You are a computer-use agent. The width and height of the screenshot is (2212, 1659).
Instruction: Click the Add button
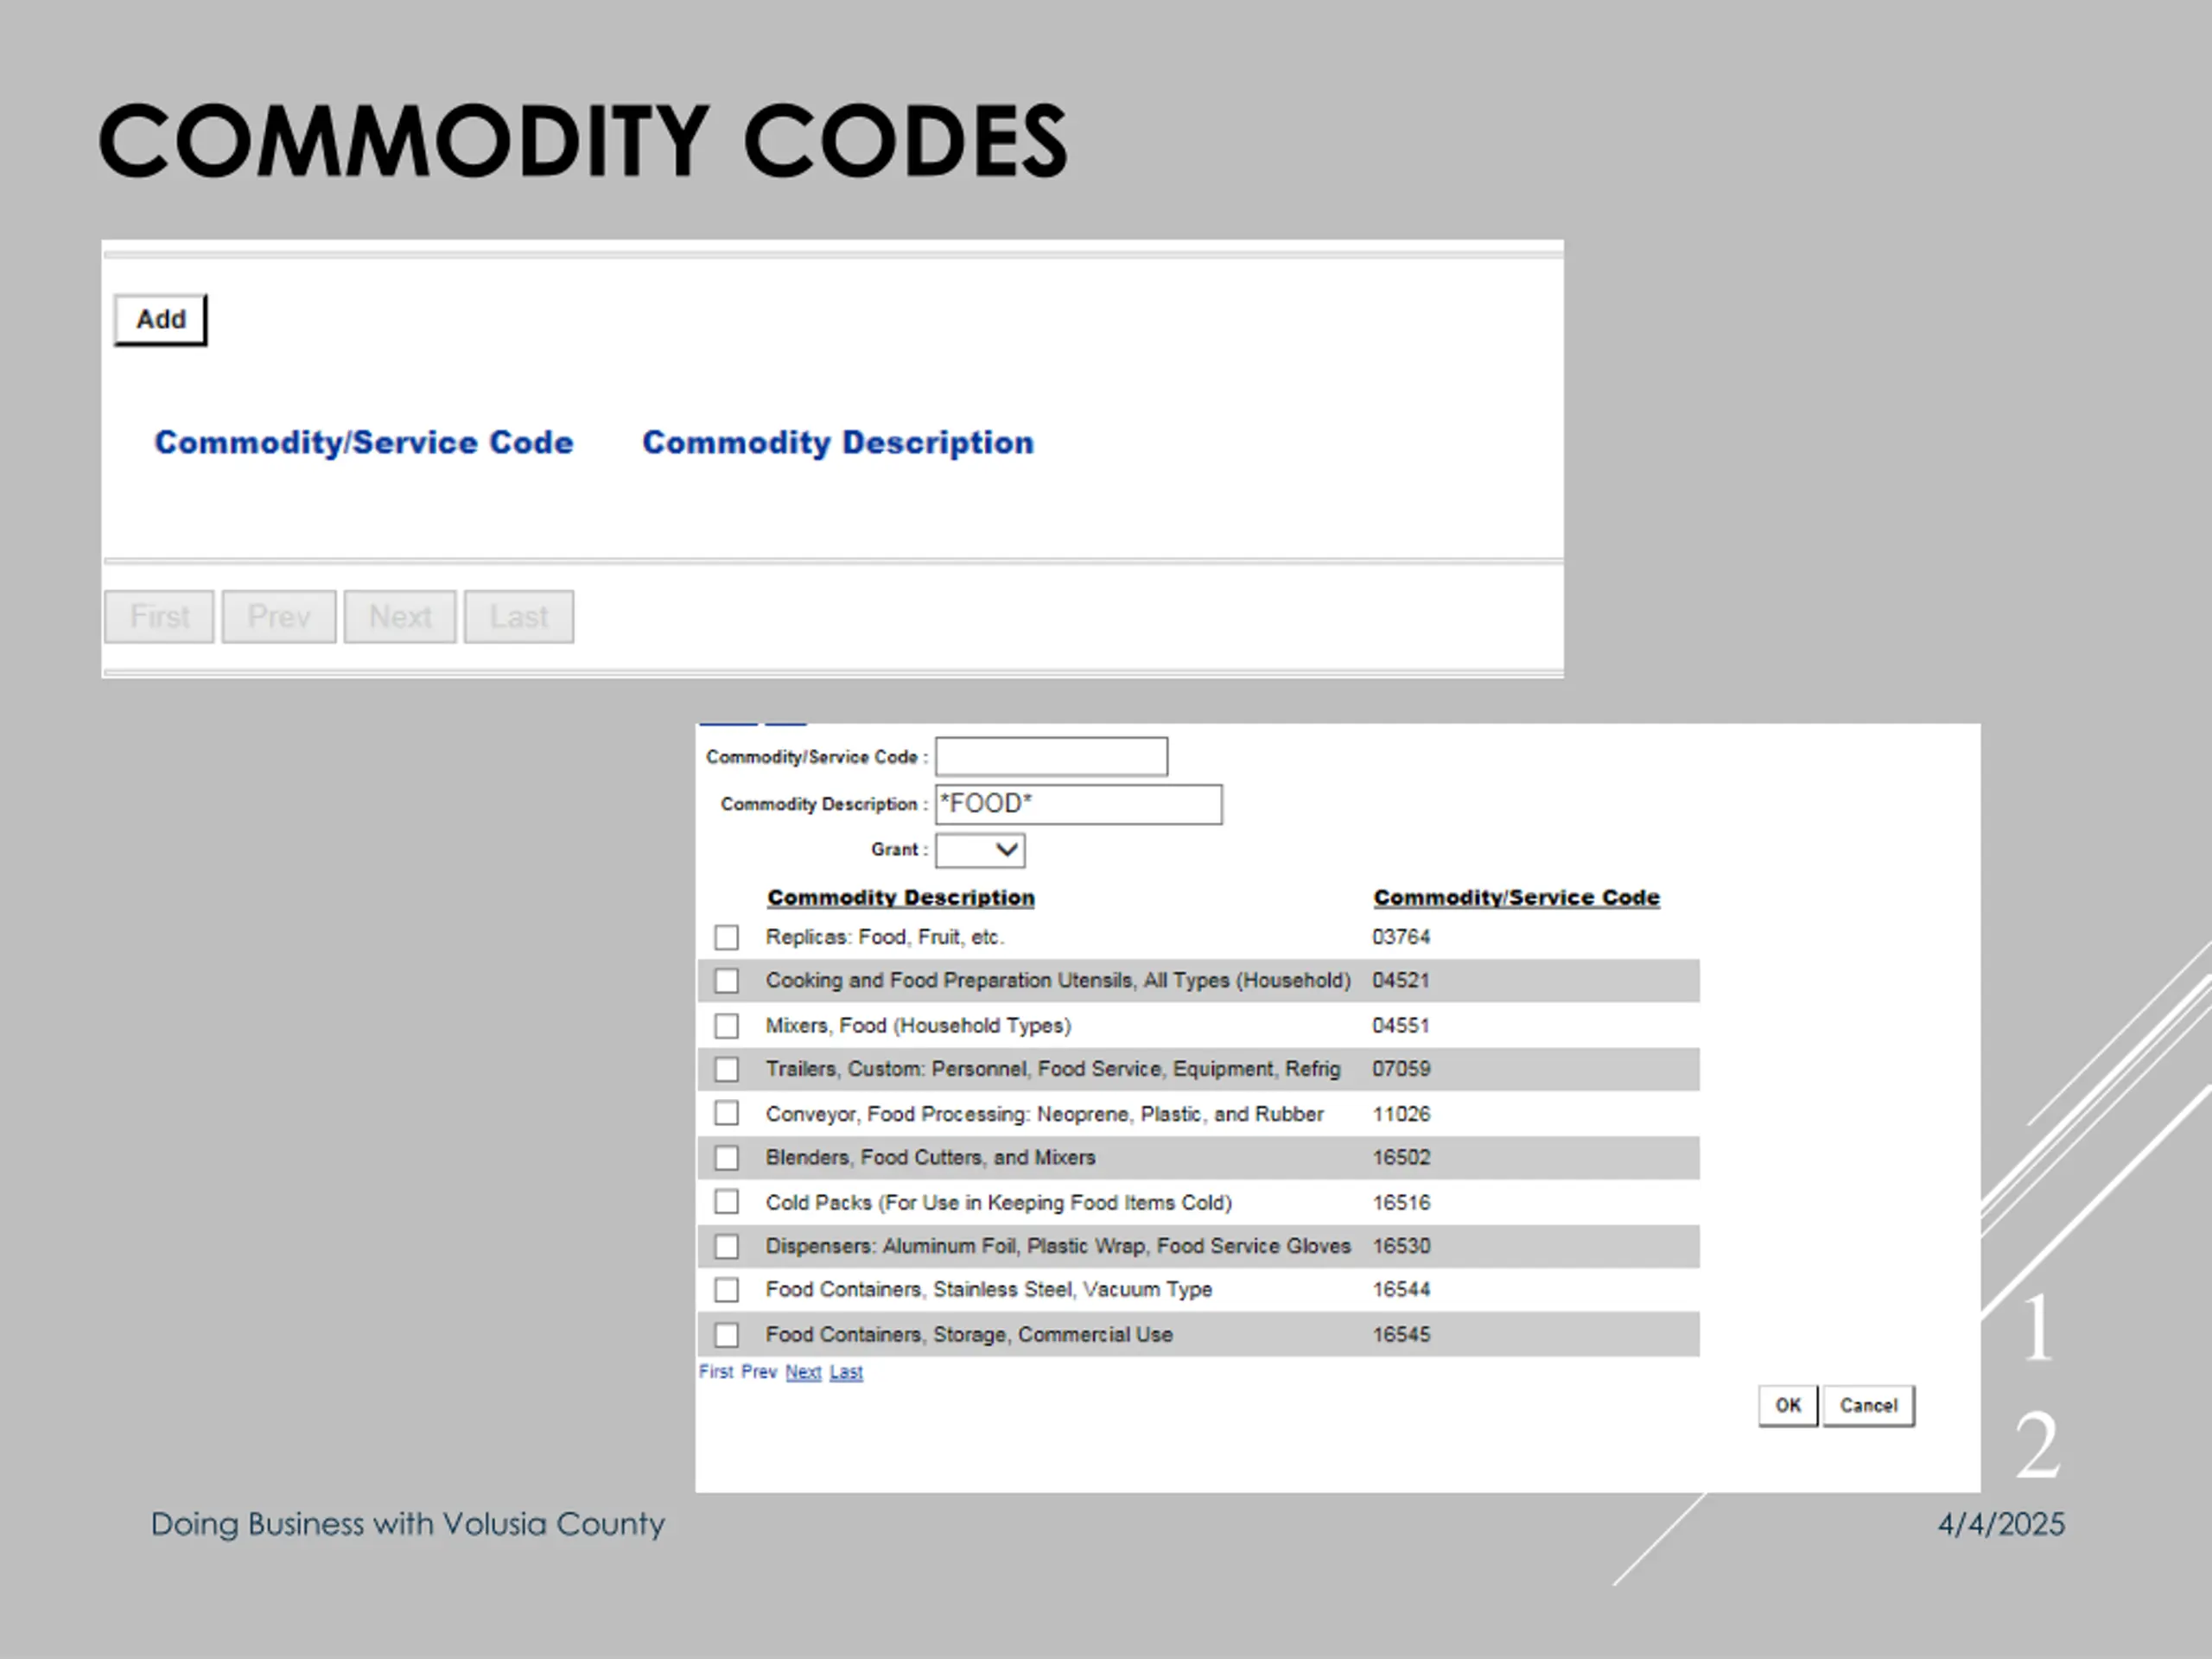pyautogui.click(x=160, y=320)
